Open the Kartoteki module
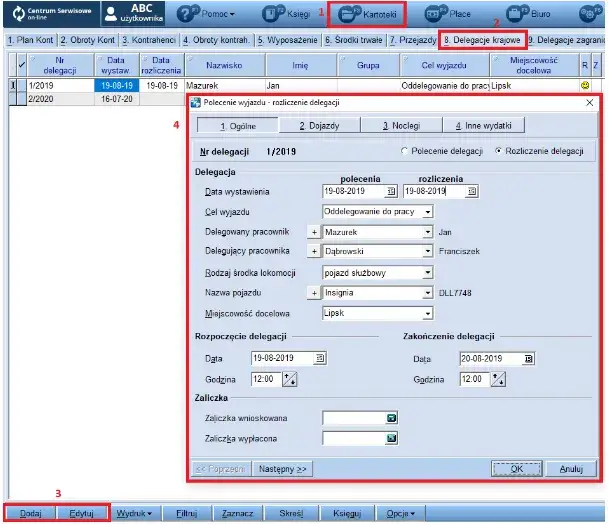Viewport: 609px width, 524px height. pos(370,15)
